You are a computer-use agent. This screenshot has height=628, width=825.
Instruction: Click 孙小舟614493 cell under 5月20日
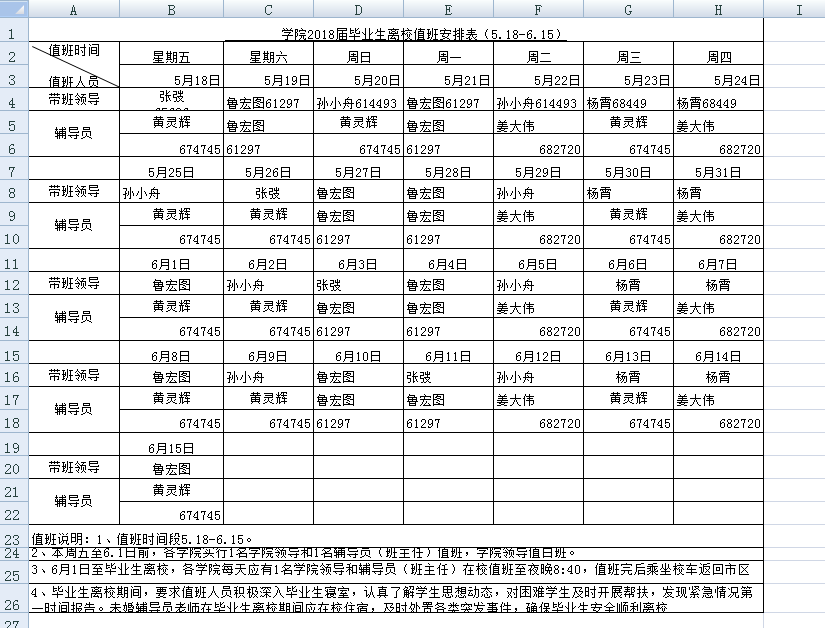pyautogui.click(x=358, y=103)
